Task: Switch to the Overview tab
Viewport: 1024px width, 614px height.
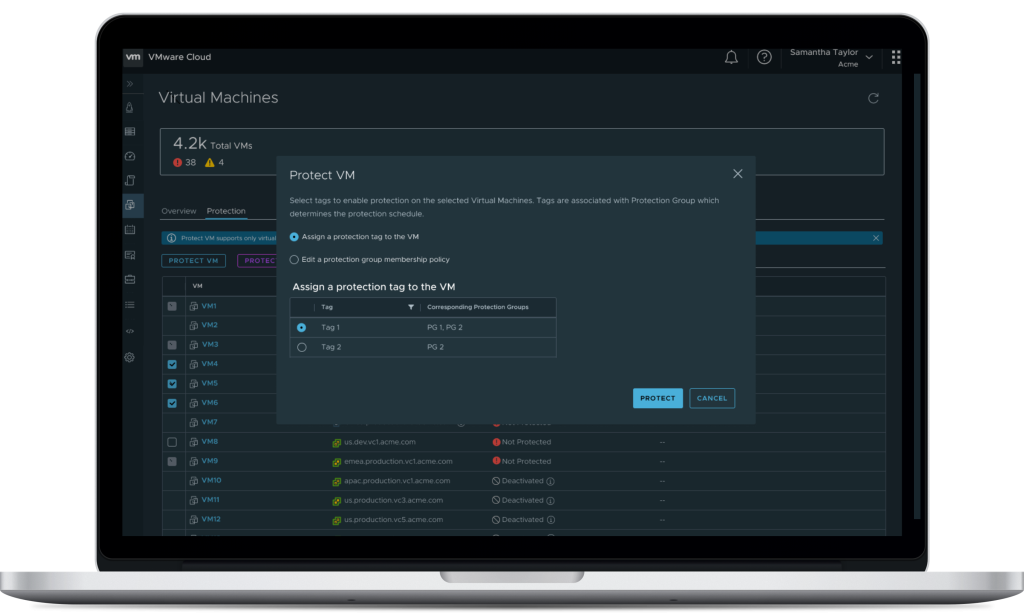Action: click(178, 211)
